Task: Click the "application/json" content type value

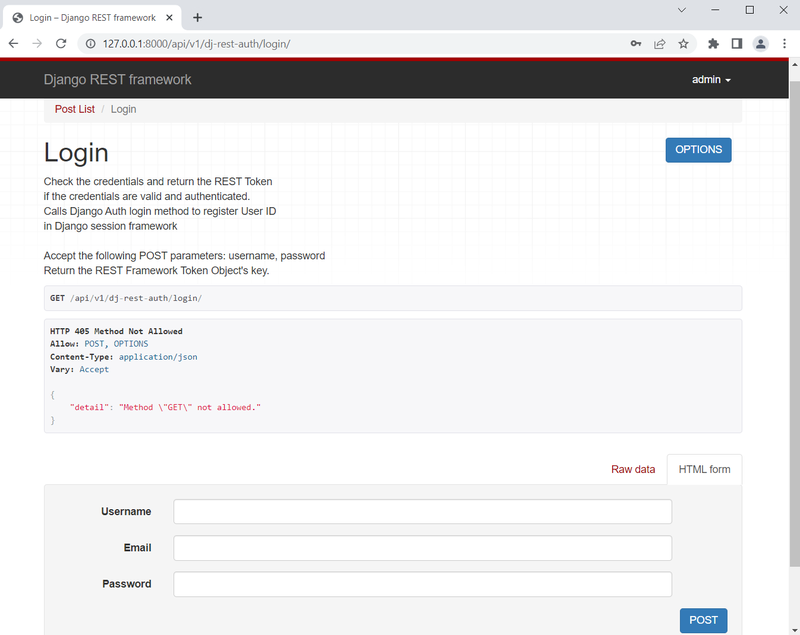Action: 158,357
